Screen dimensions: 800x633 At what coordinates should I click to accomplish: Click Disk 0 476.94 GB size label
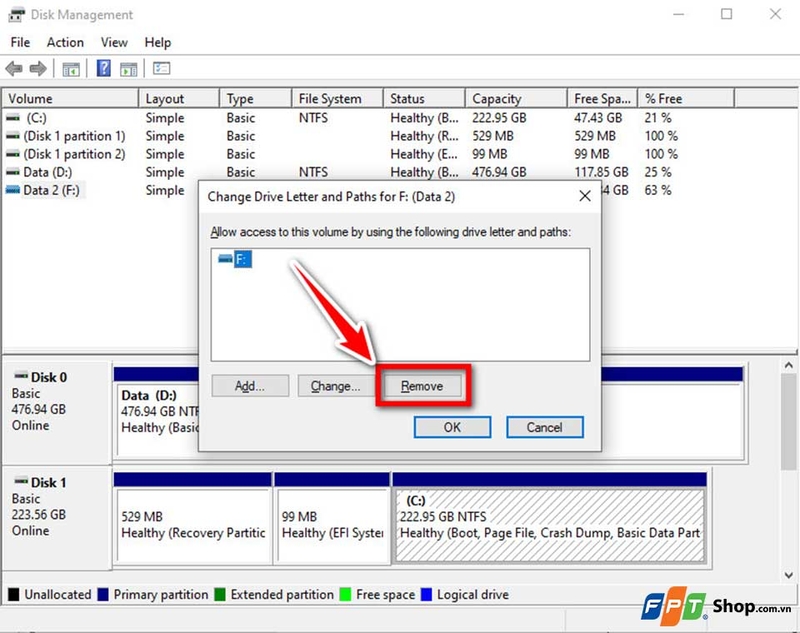click(39, 409)
